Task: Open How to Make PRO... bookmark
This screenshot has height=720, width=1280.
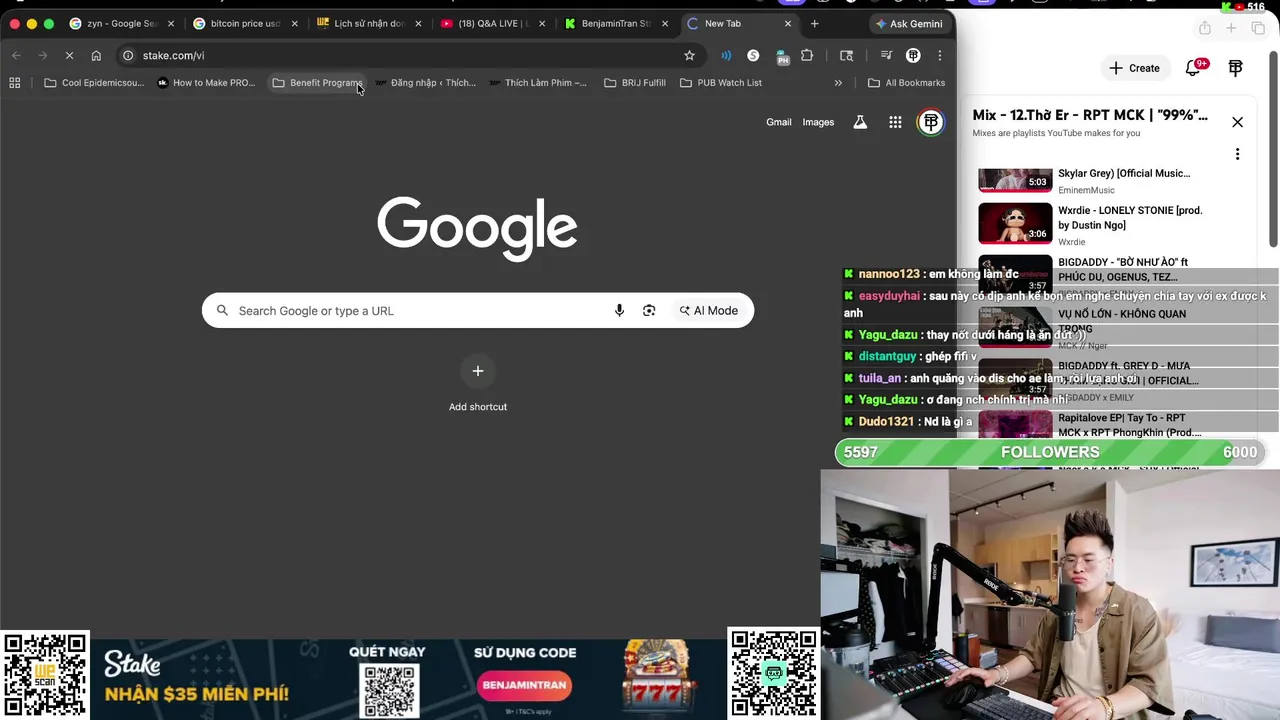Action: pyautogui.click(x=206, y=83)
